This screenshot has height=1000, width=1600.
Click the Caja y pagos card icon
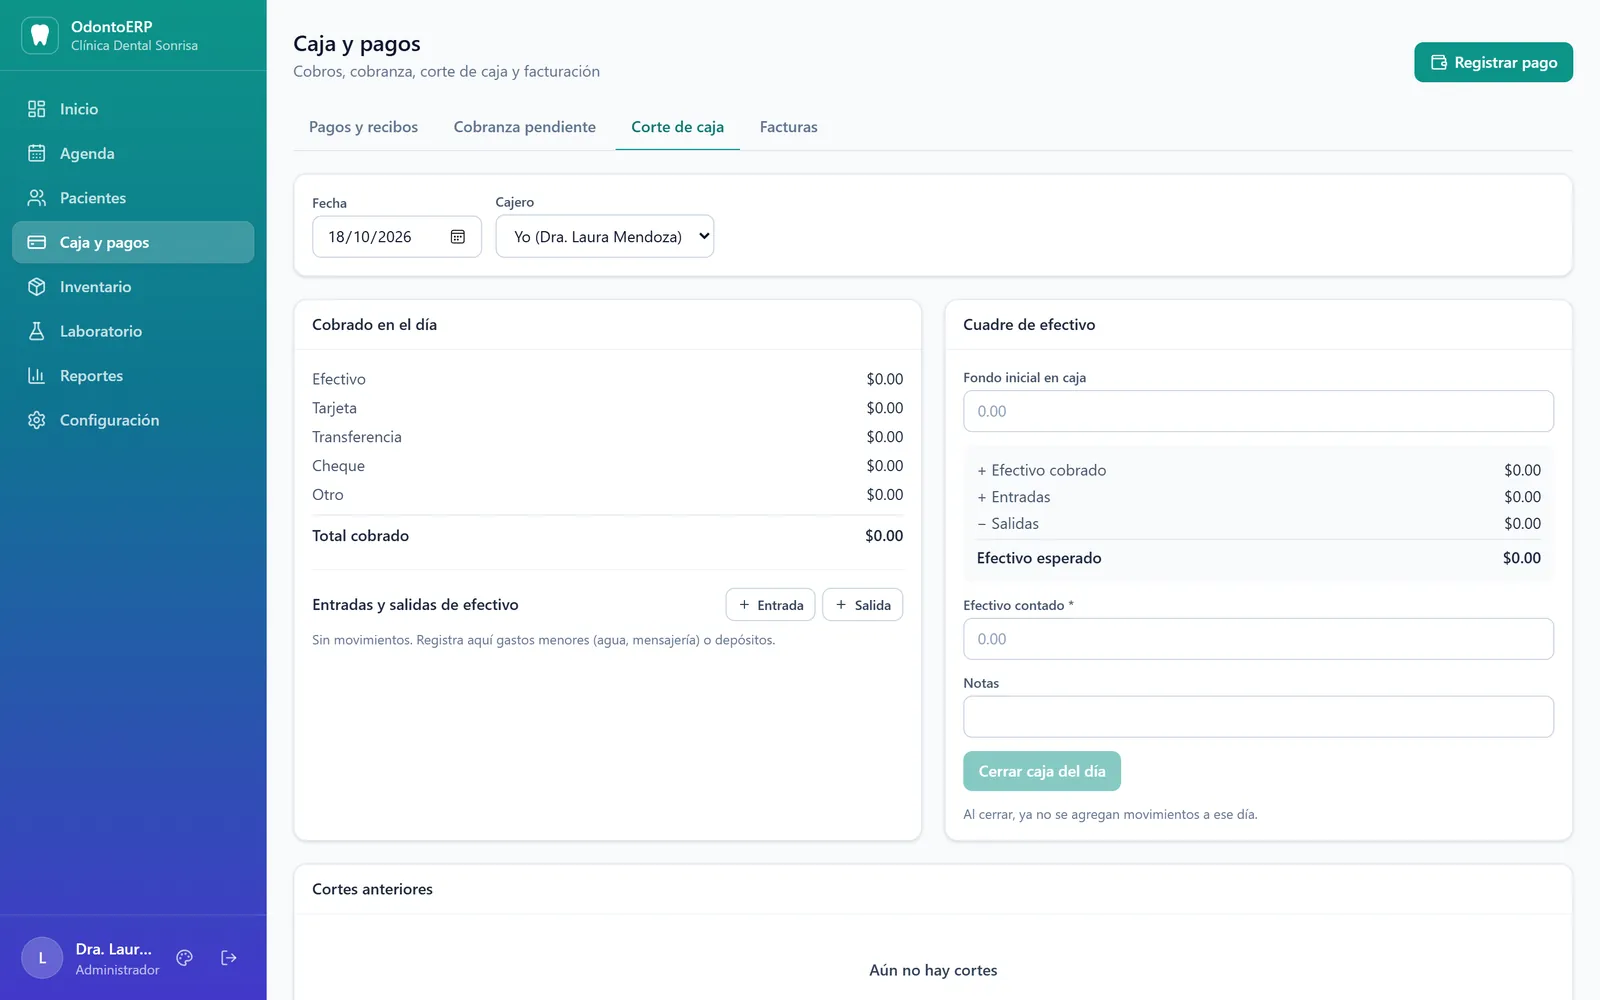(37, 242)
